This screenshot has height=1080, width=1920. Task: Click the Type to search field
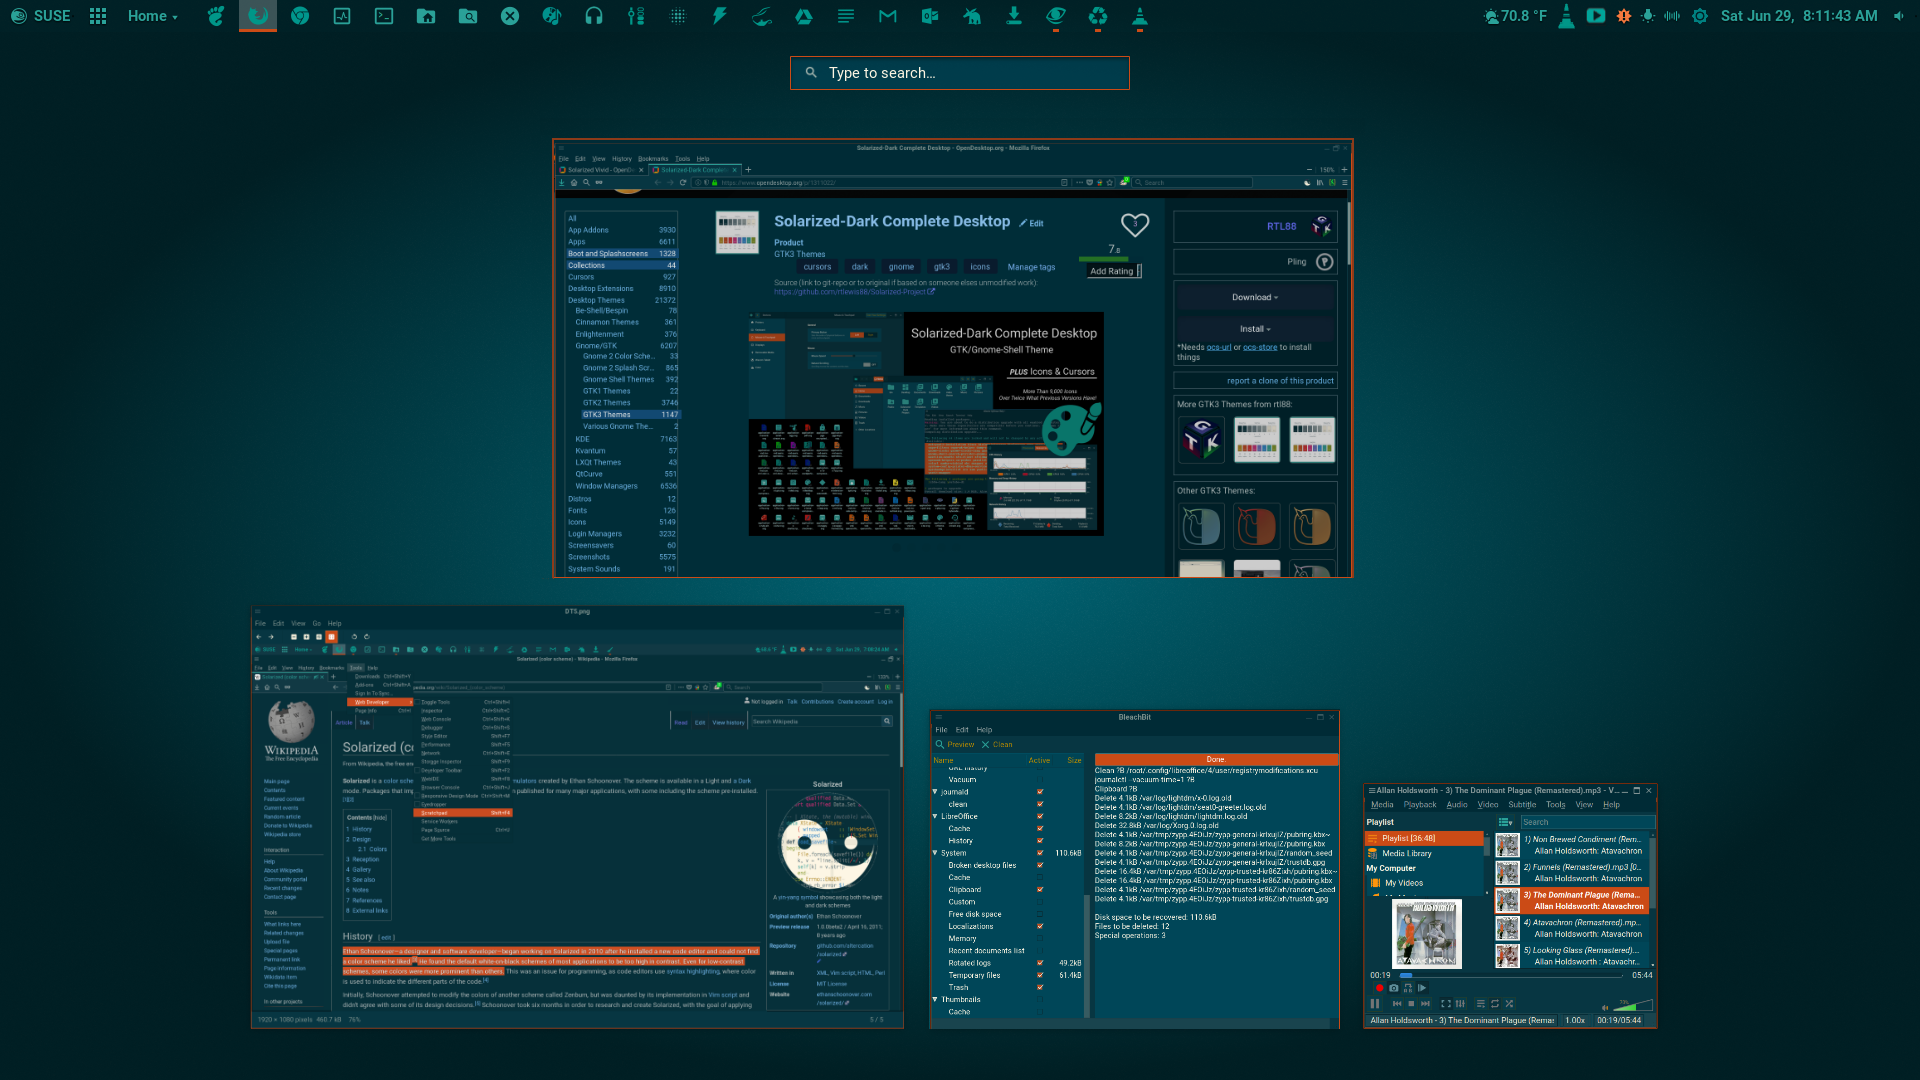tap(960, 73)
